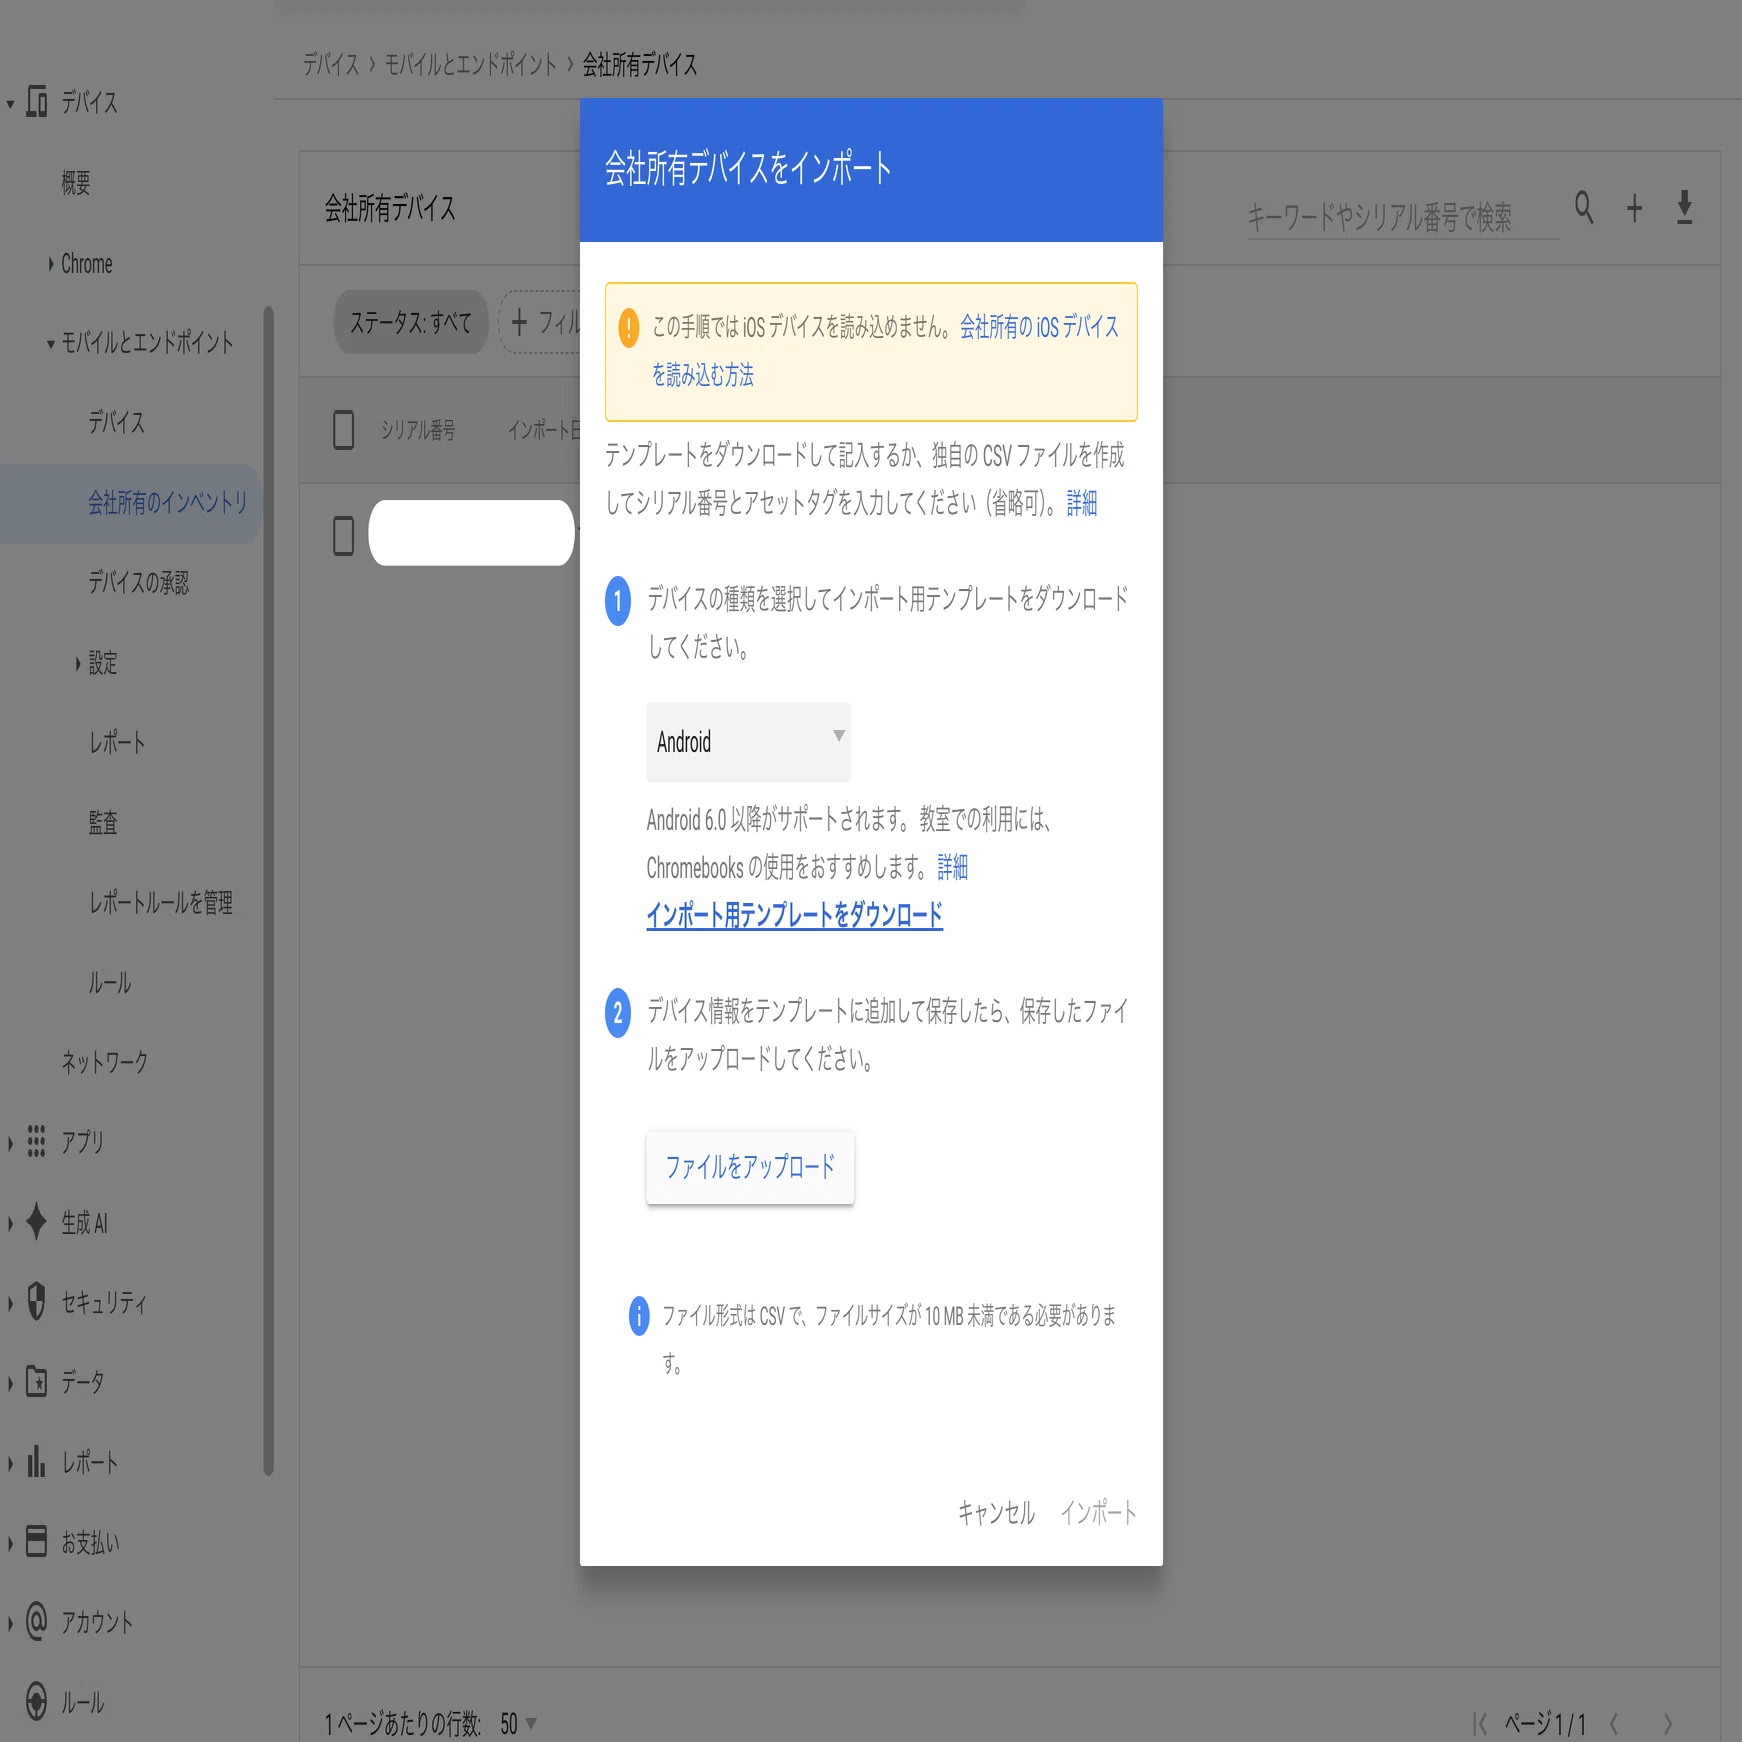Viewport: 1742px width, 1742px height.
Task: Toggle the first device row checkbox
Action: (343, 535)
